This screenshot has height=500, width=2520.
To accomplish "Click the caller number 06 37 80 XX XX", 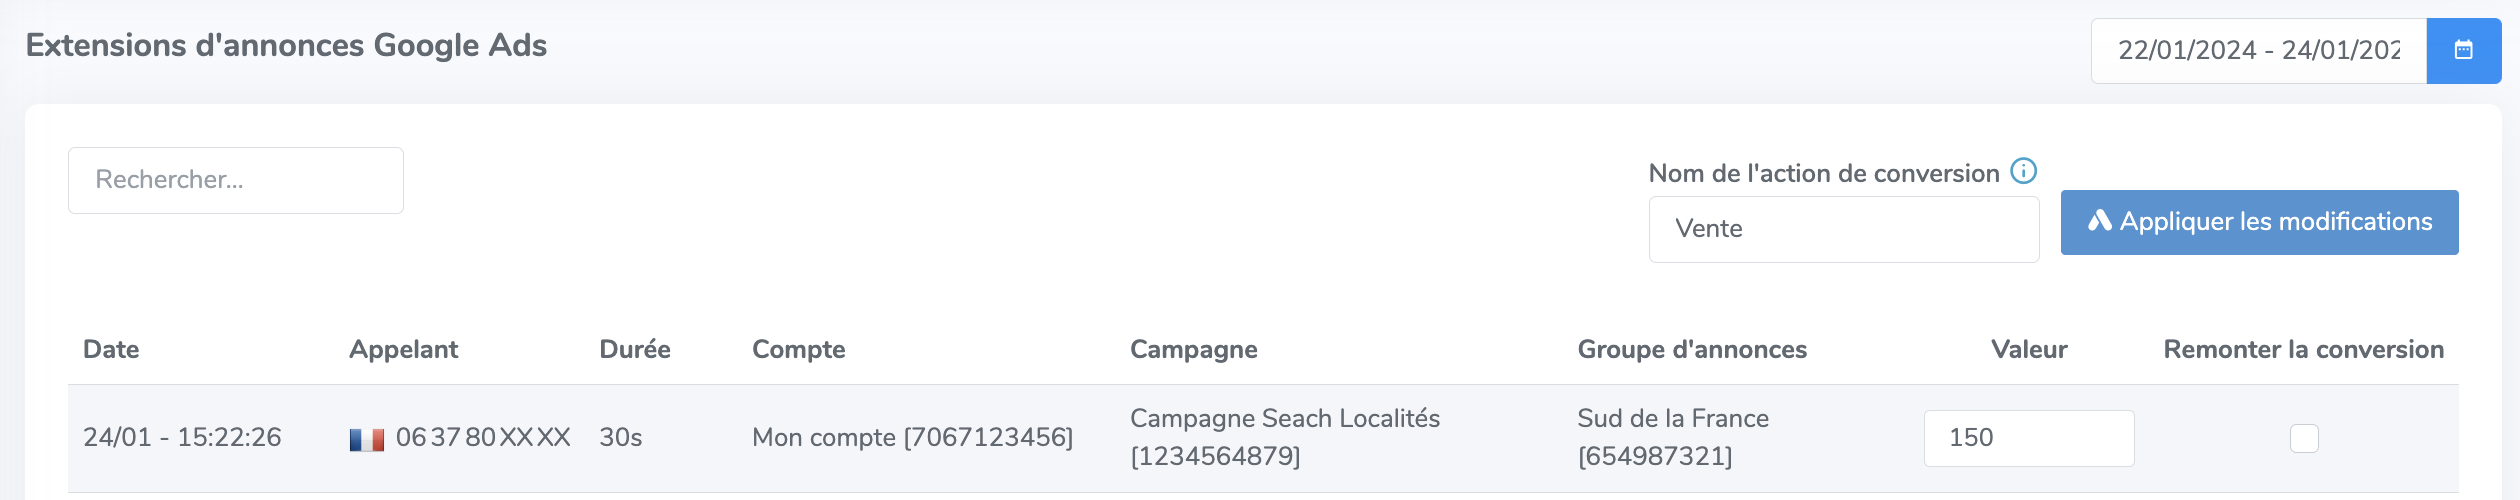I will coord(483,437).
